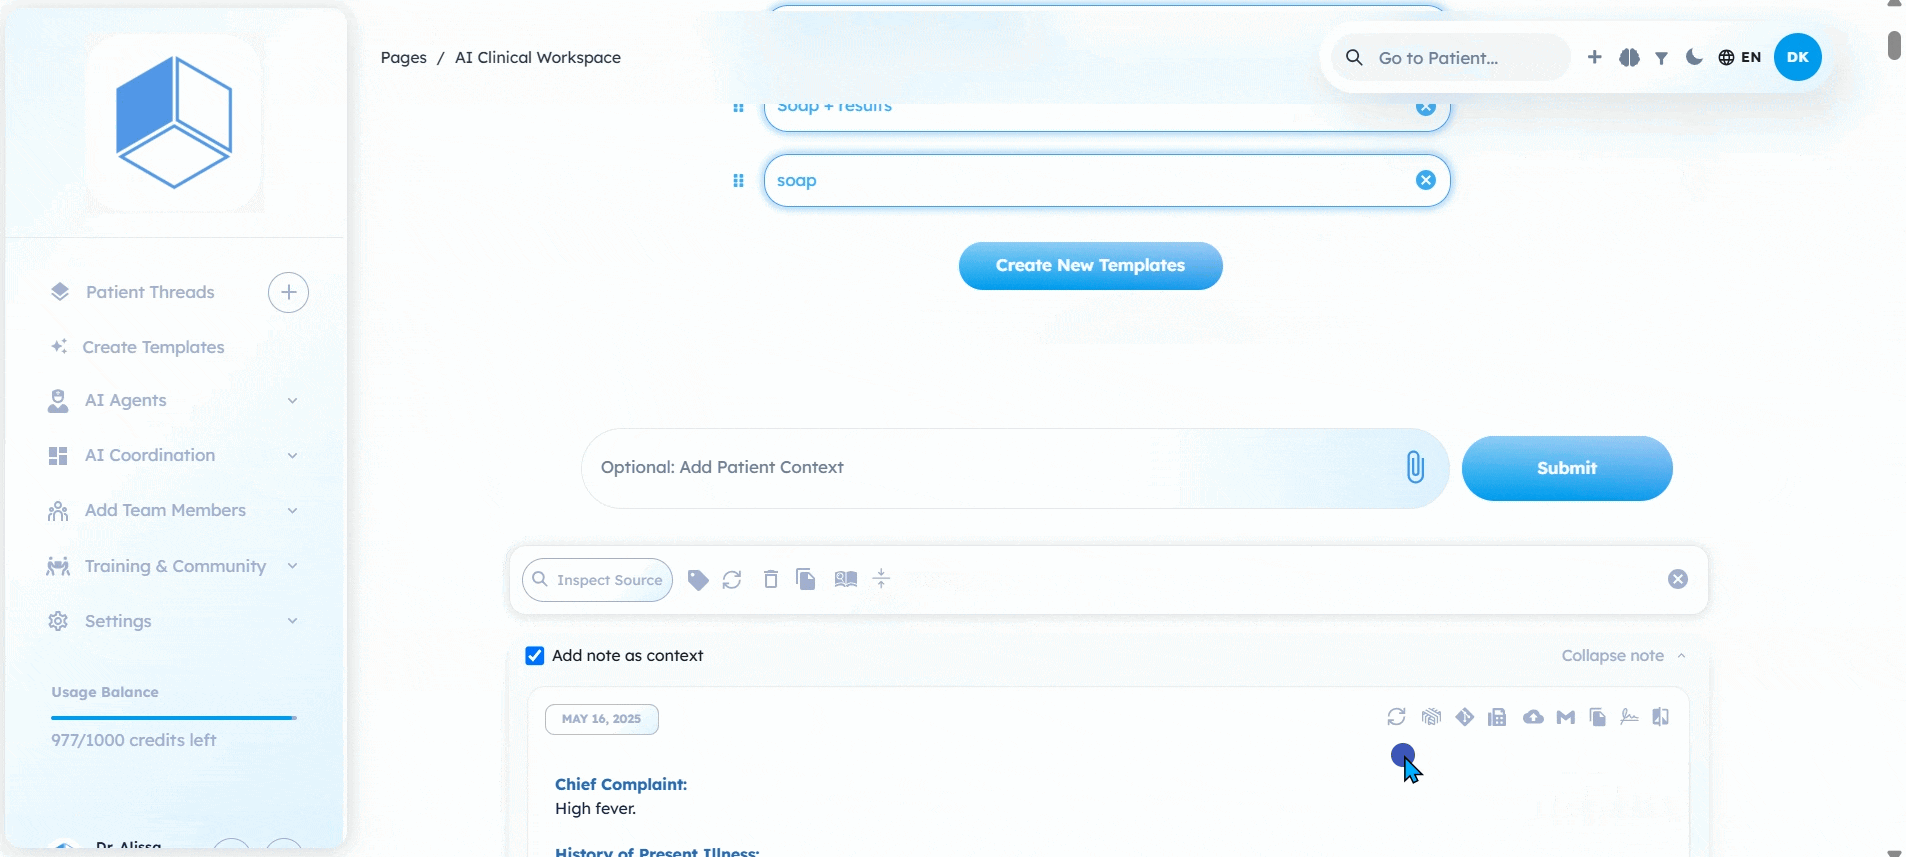Image resolution: width=1906 pixels, height=857 pixels.
Task: Expand the Settings chevron
Action: 292,621
